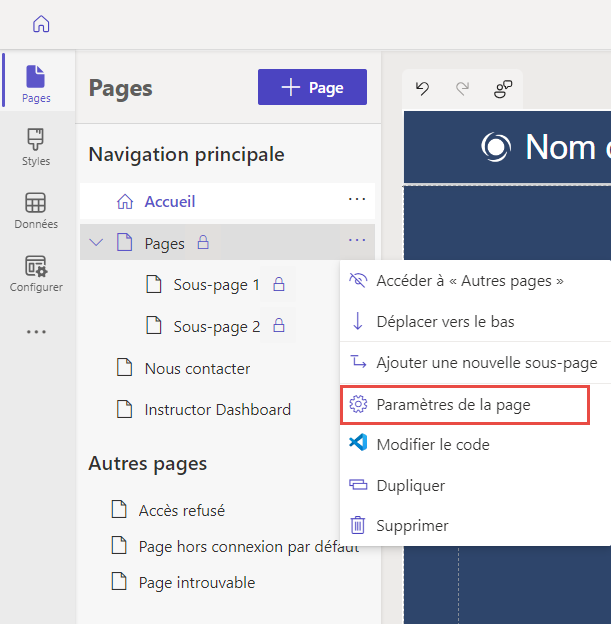
Task: Choose Accéder à « Autres pages »
Action: click(x=475, y=281)
